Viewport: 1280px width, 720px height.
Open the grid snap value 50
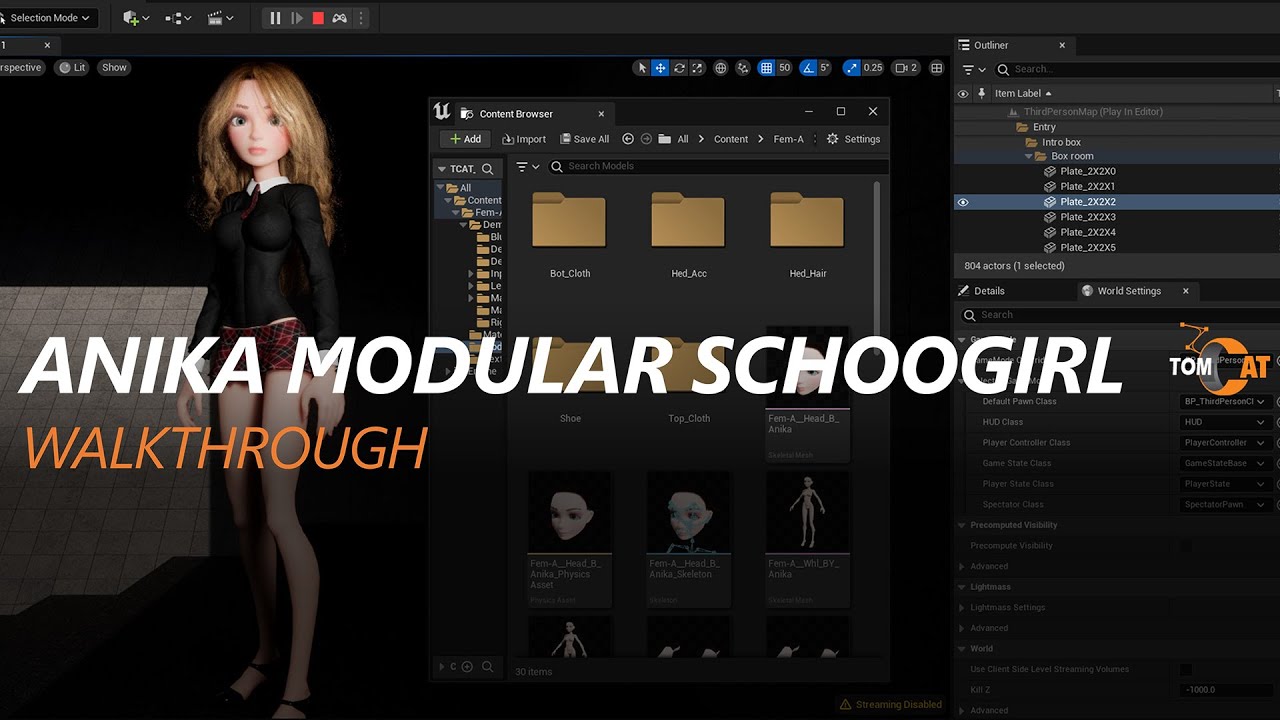[x=785, y=68]
